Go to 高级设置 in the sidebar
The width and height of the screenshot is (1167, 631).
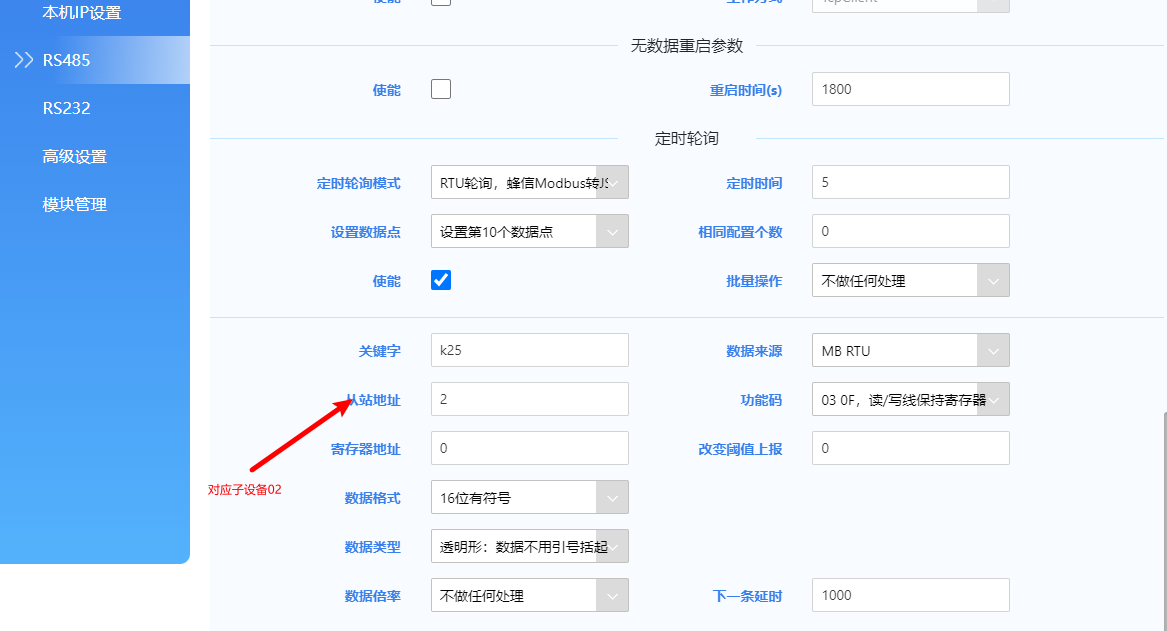click(x=74, y=156)
